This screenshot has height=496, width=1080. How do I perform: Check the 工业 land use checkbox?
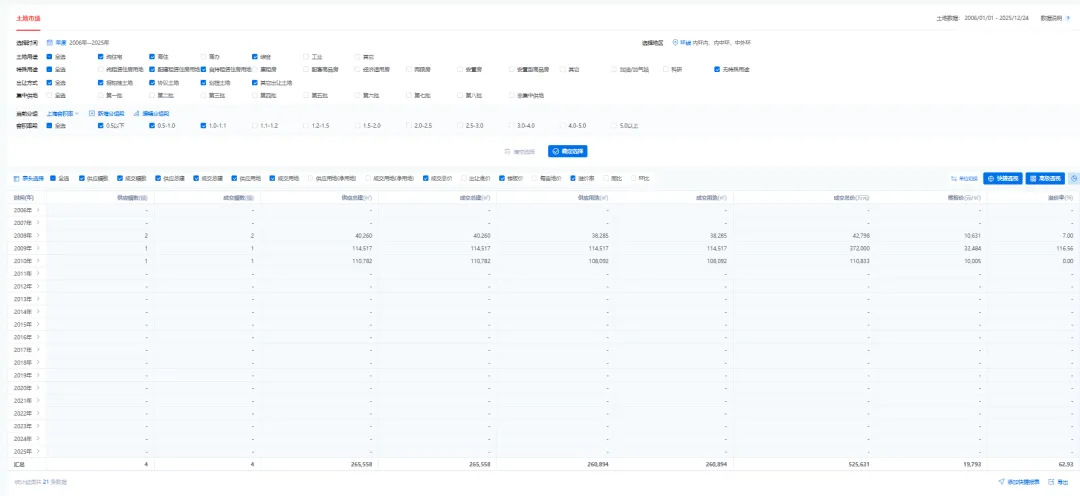[306, 56]
